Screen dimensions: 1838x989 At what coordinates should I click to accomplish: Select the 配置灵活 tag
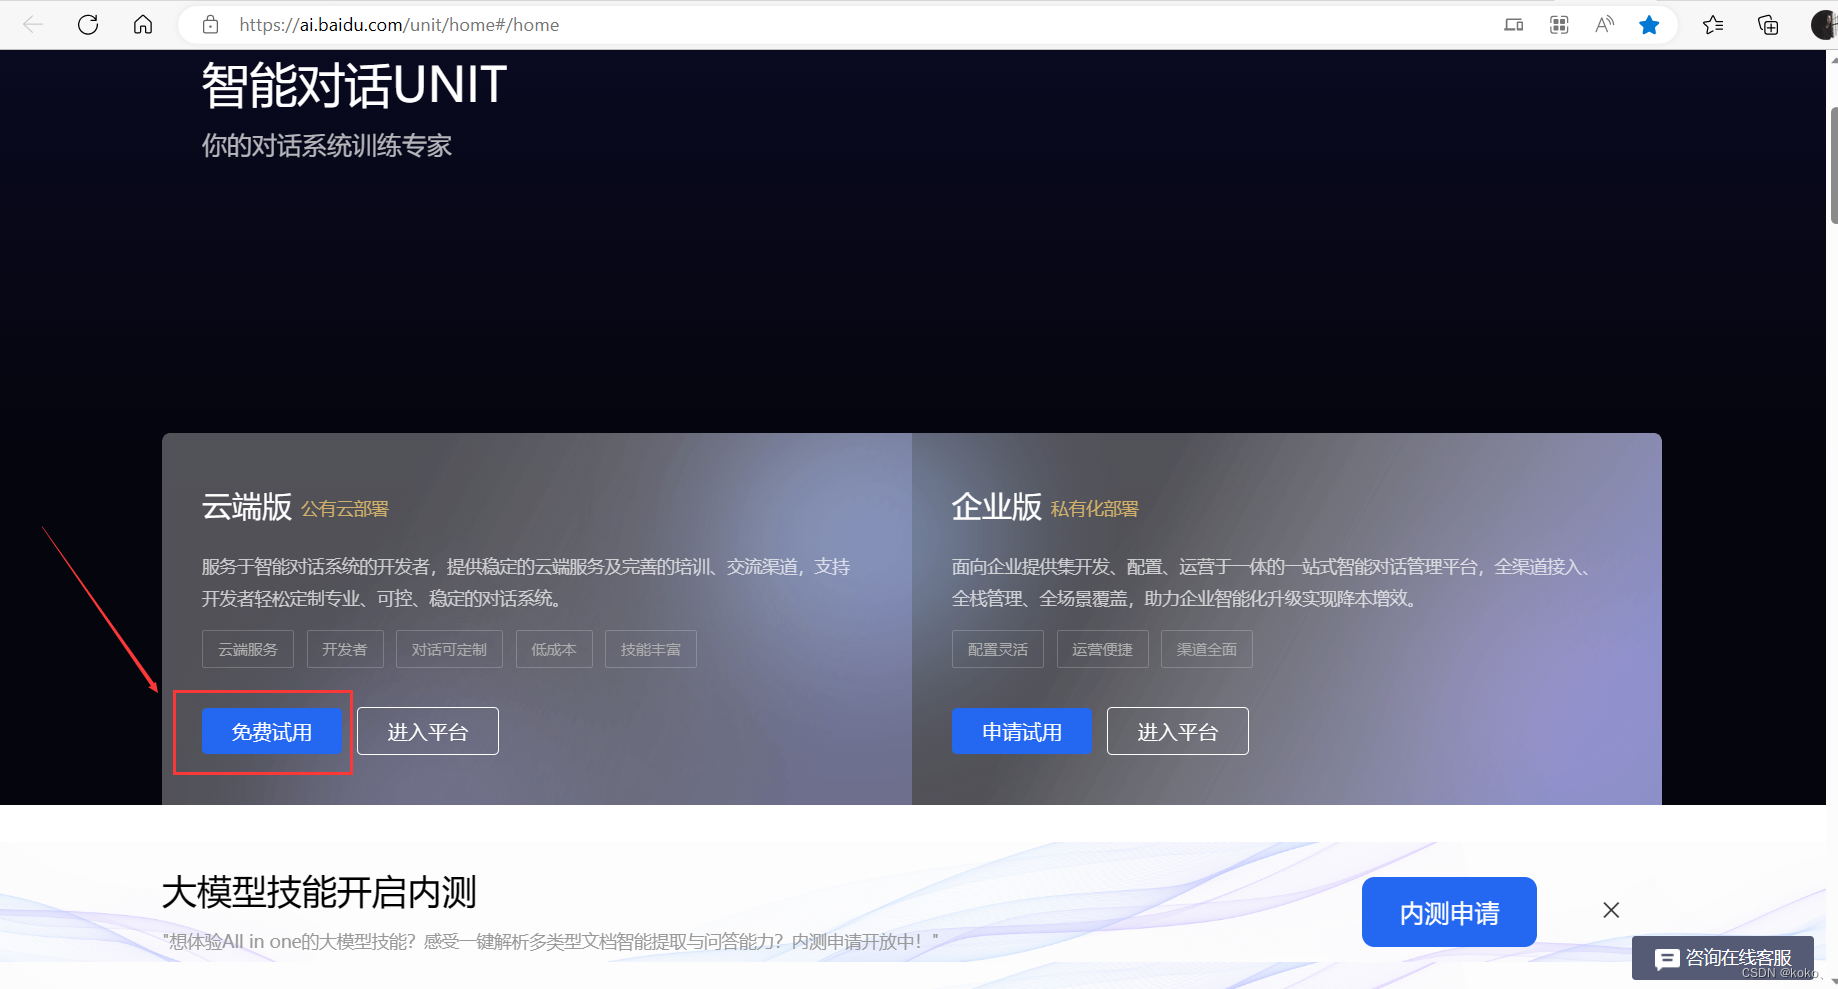[998, 649]
